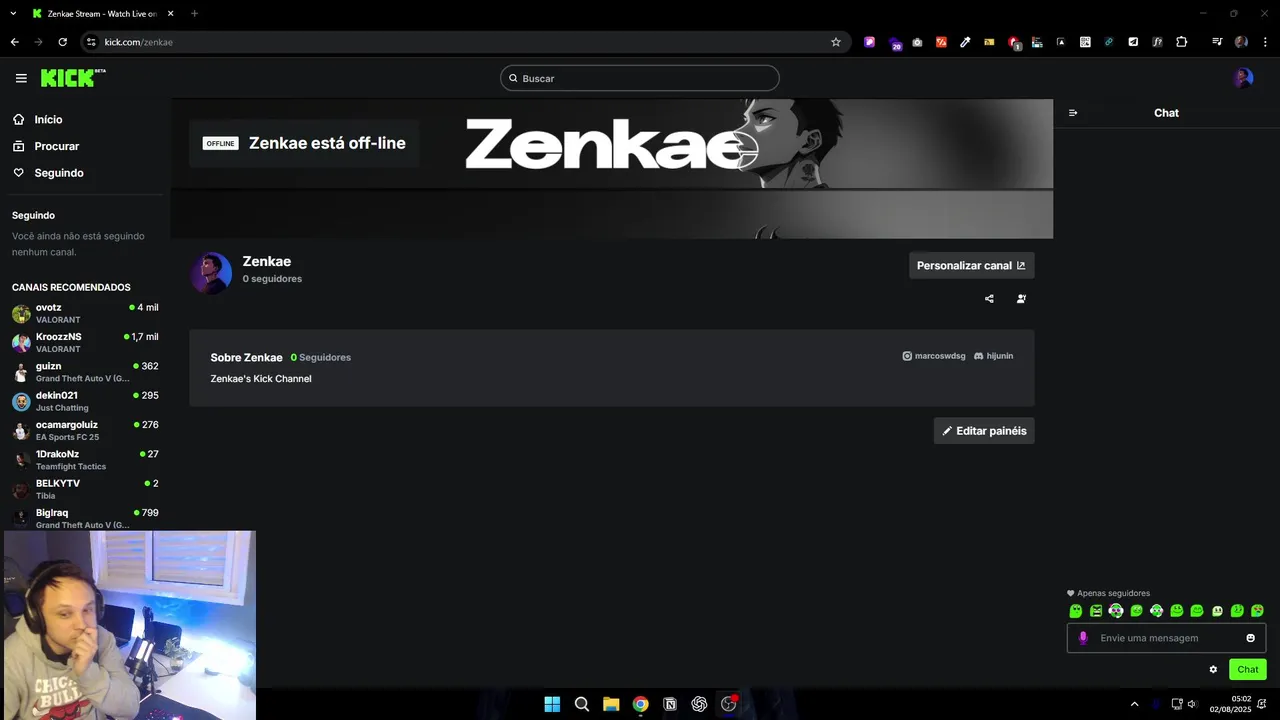1280x720 pixels.
Task: Select the Zenkae Stream browser tab
Action: 102,14
